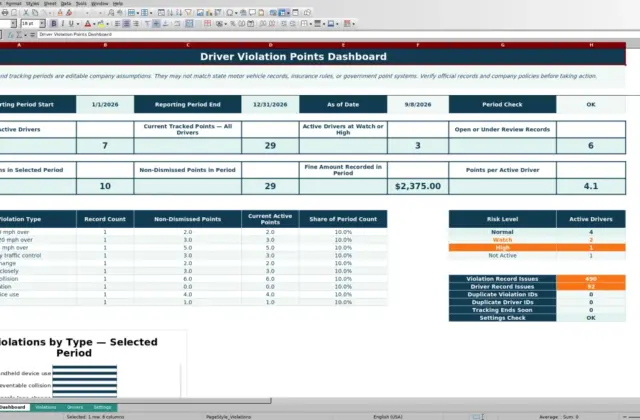Open borders dropdown arrow

(310, 24)
